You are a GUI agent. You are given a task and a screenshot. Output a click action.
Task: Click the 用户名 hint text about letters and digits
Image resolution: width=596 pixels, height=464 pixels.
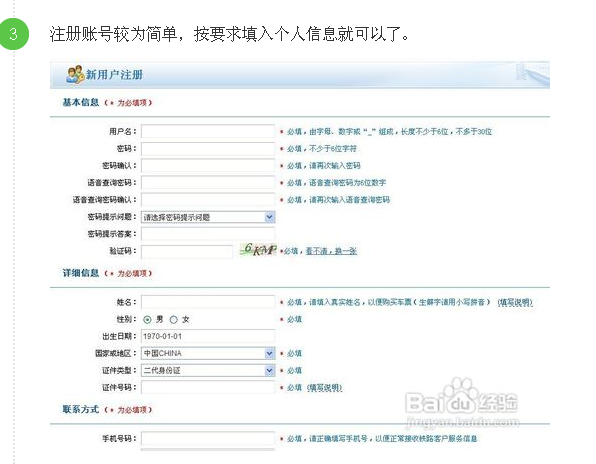[389, 131]
